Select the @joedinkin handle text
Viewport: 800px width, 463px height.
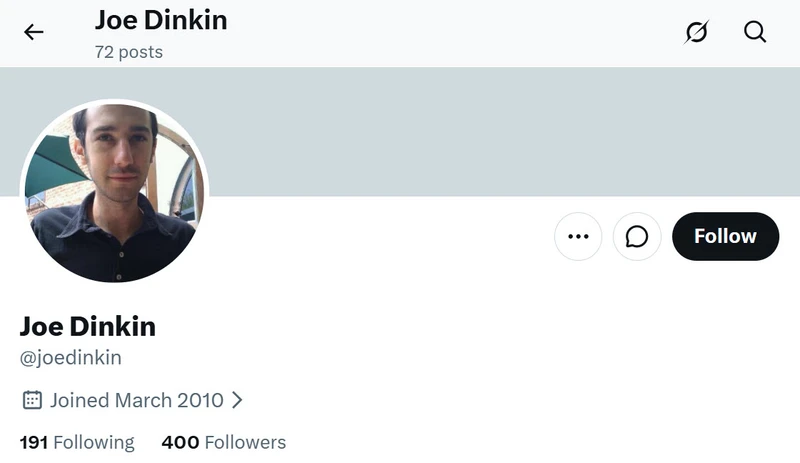coord(70,357)
